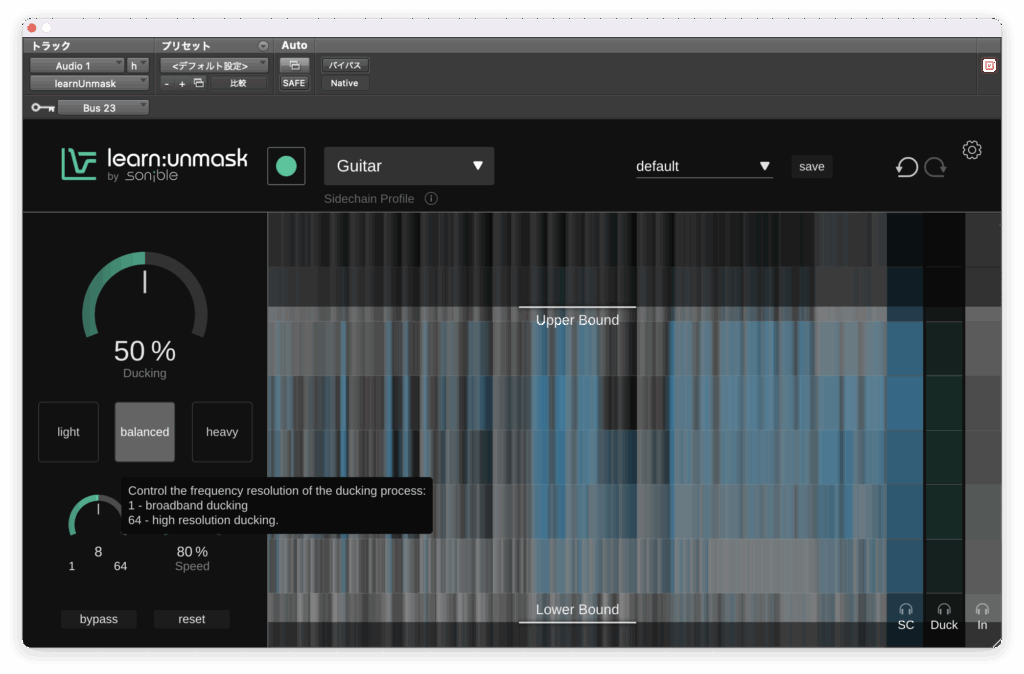
Task: Click the Auto header label
Action: click(x=294, y=45)
